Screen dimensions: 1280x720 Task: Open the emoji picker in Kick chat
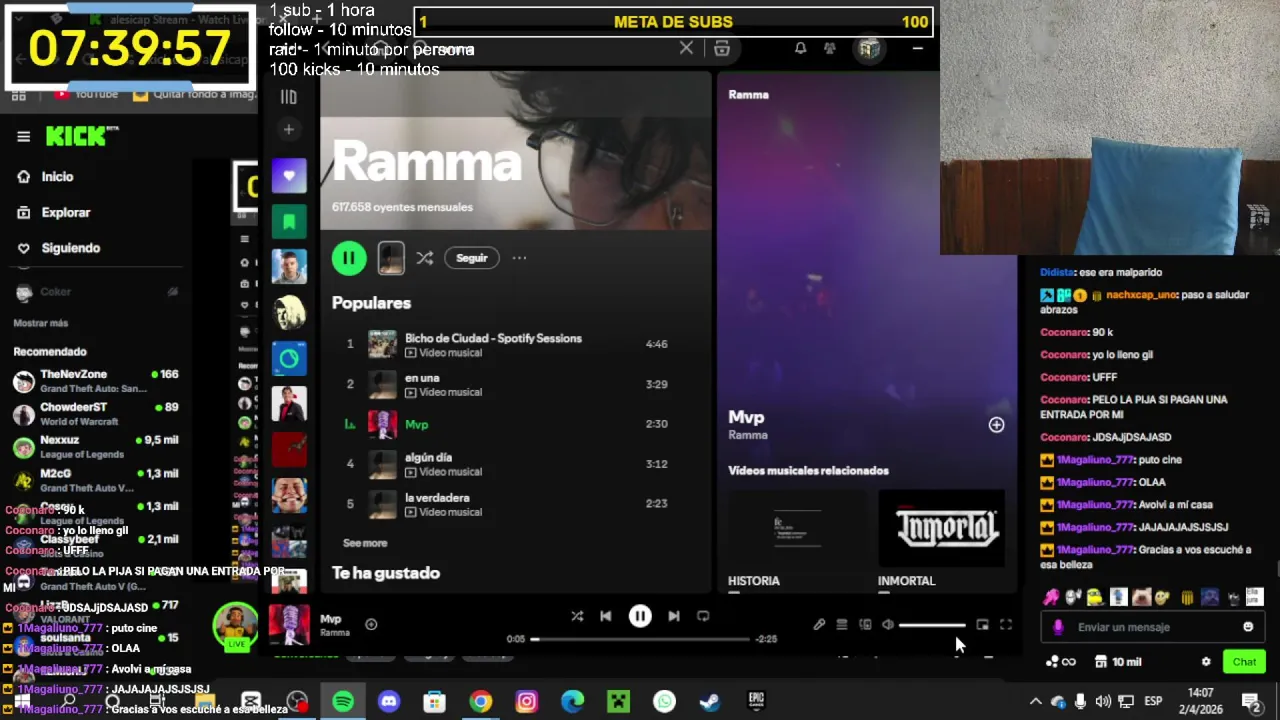1248,627
